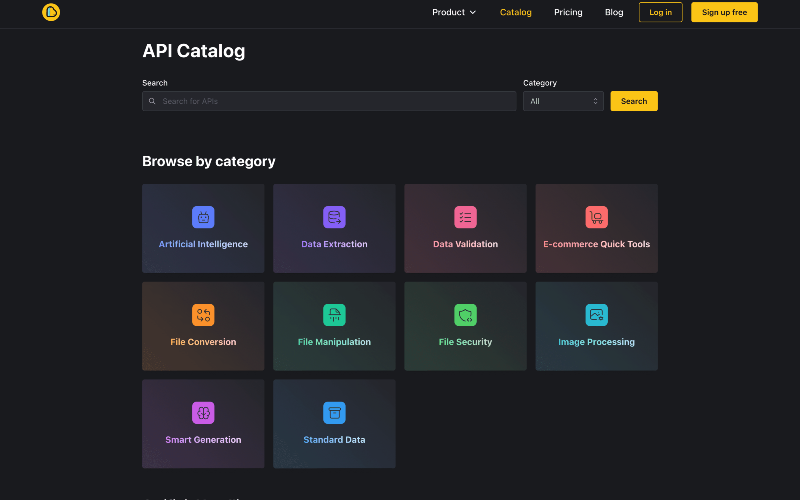Click the magnifier icon in the search field

tap(152, 101)
